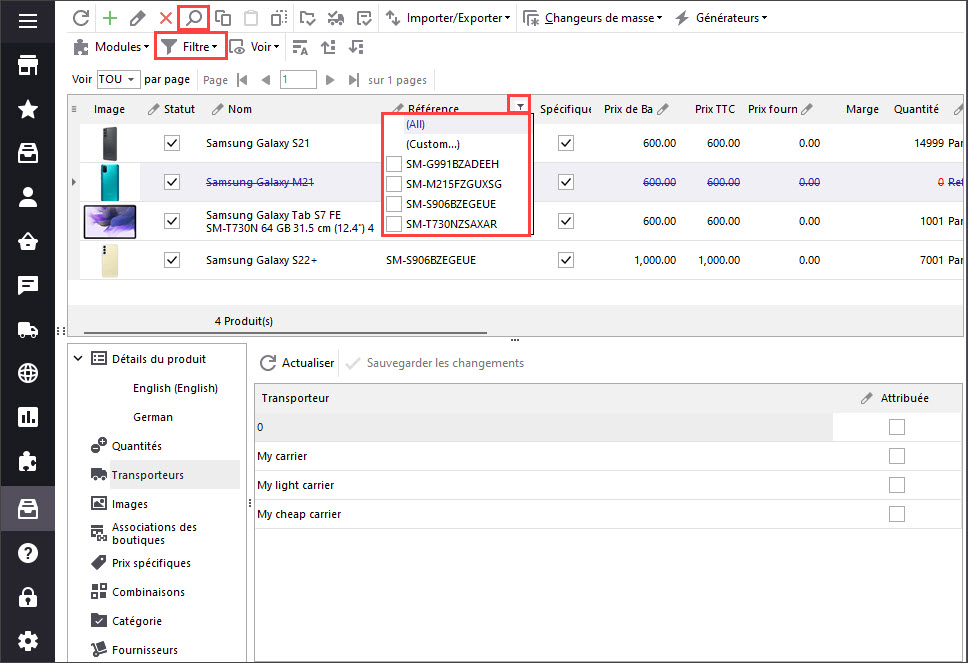Open the Importer/Exporter dropdown

(x=448, y=18)
